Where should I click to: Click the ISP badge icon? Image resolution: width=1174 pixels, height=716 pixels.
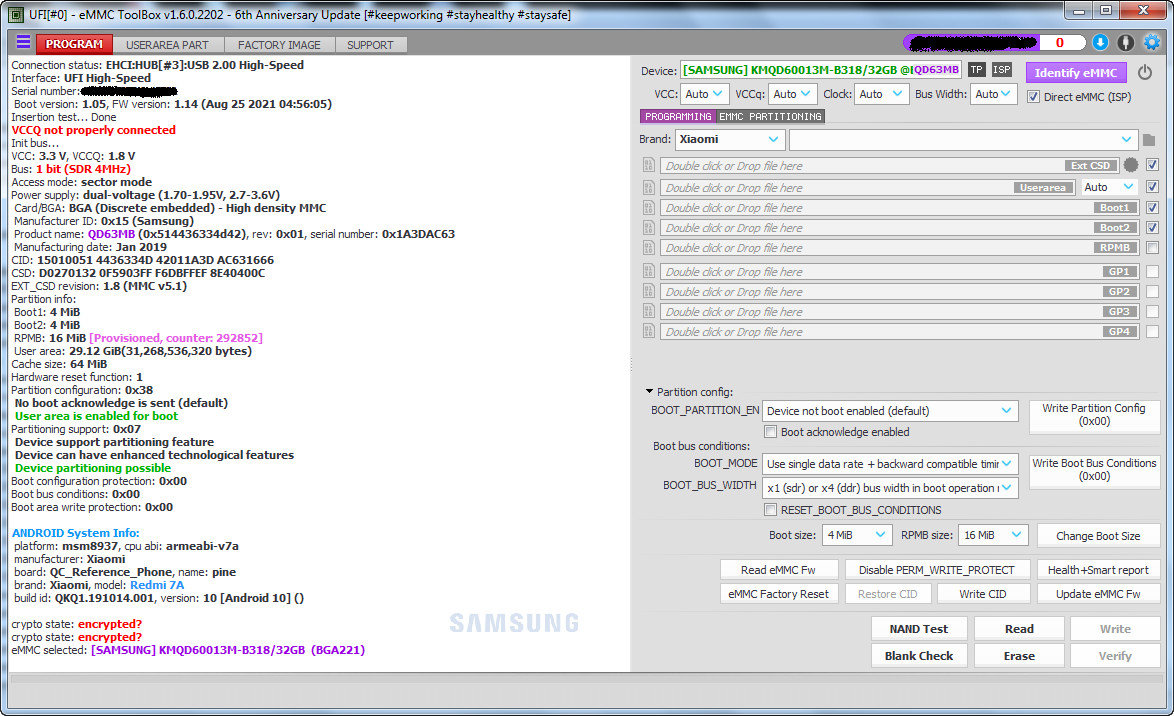1002,70
